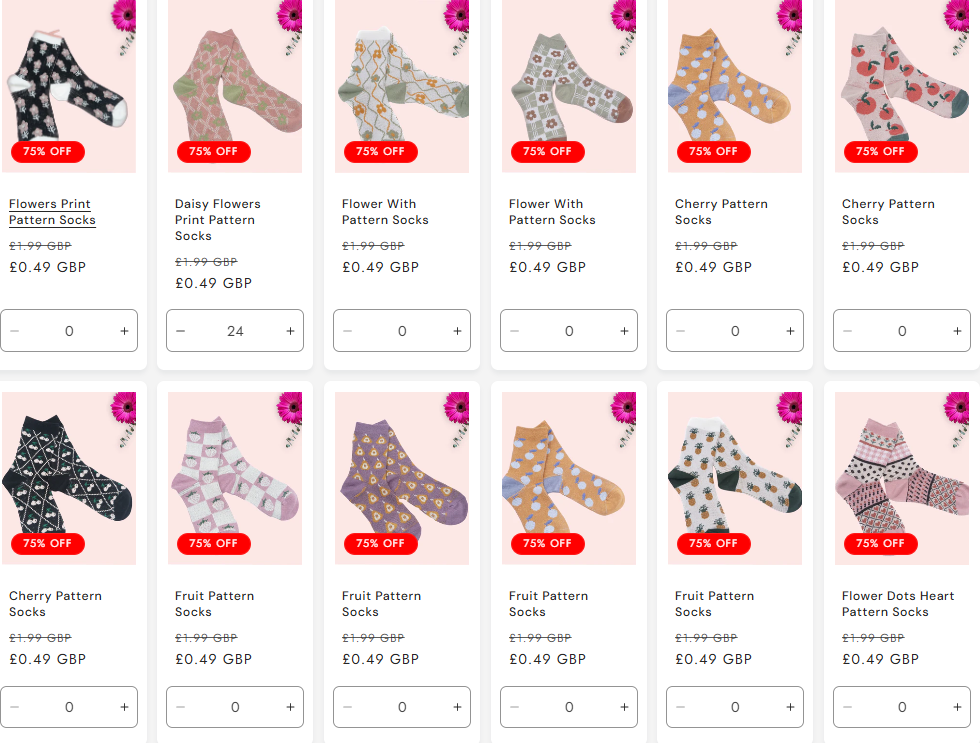
Task: Open Daisy Flowers Print Pattern Socks title
Action: [216, 220]
